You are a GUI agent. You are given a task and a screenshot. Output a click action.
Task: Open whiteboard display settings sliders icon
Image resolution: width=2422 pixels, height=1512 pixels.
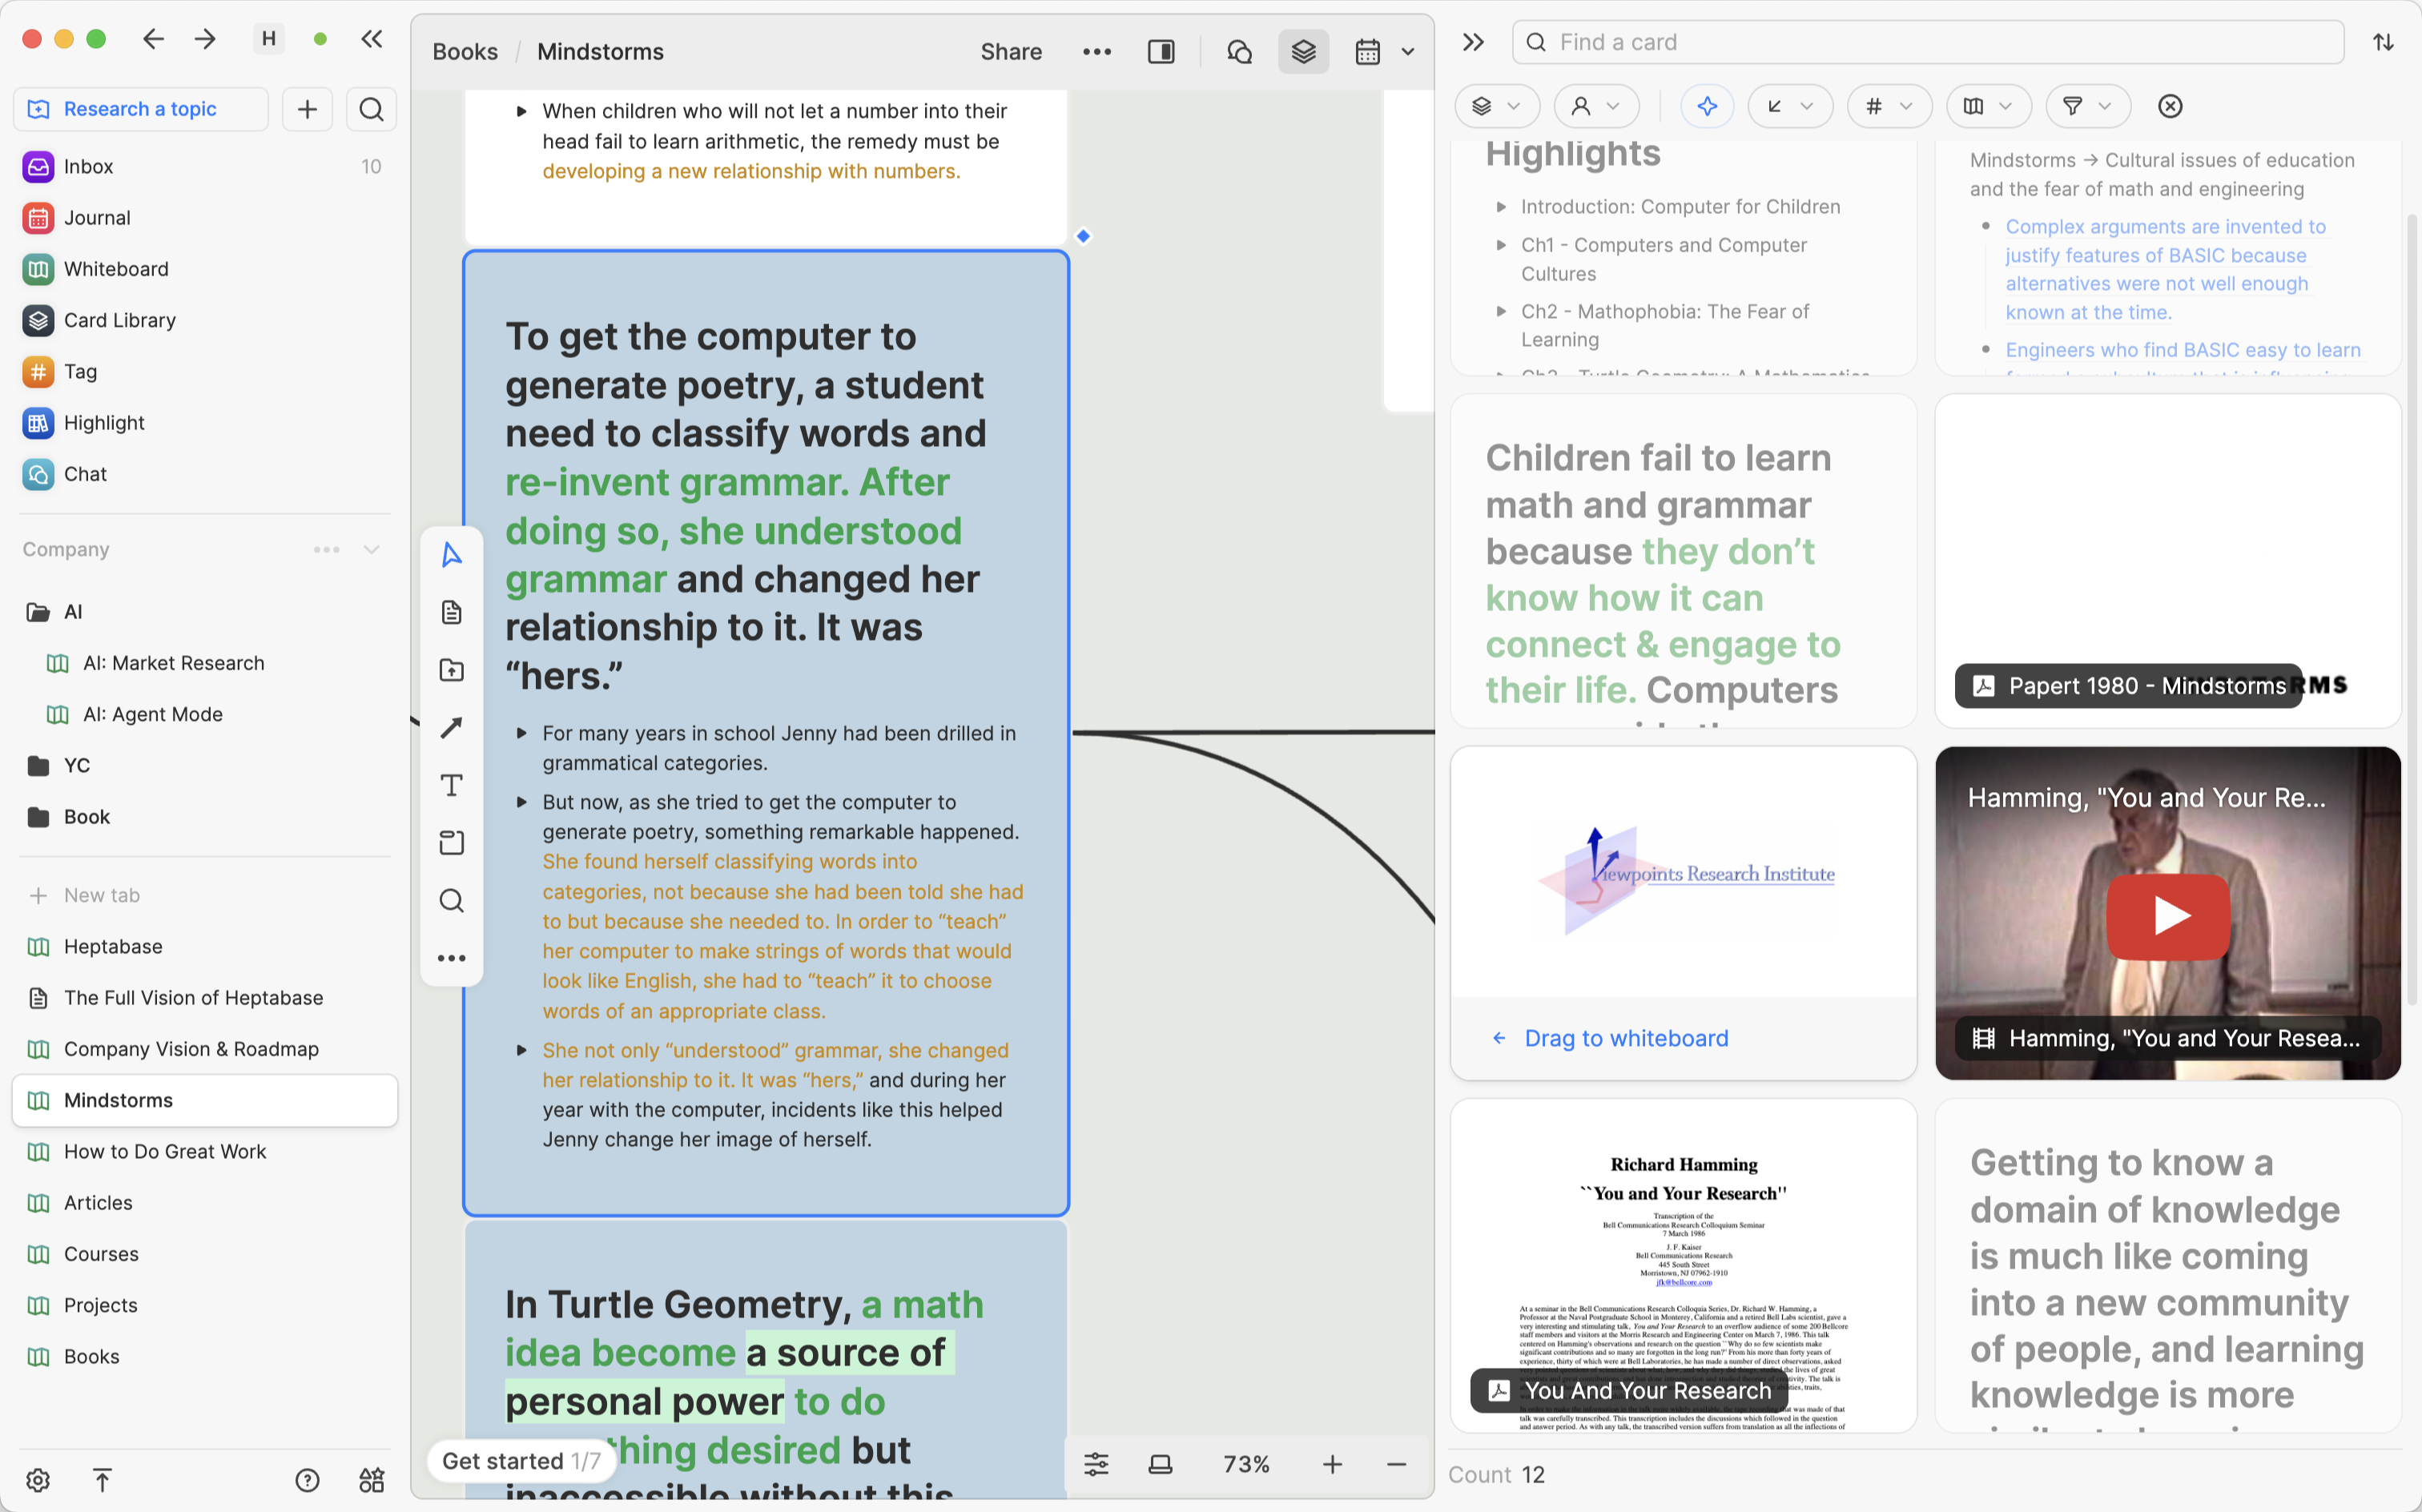click(1096, 1464)
